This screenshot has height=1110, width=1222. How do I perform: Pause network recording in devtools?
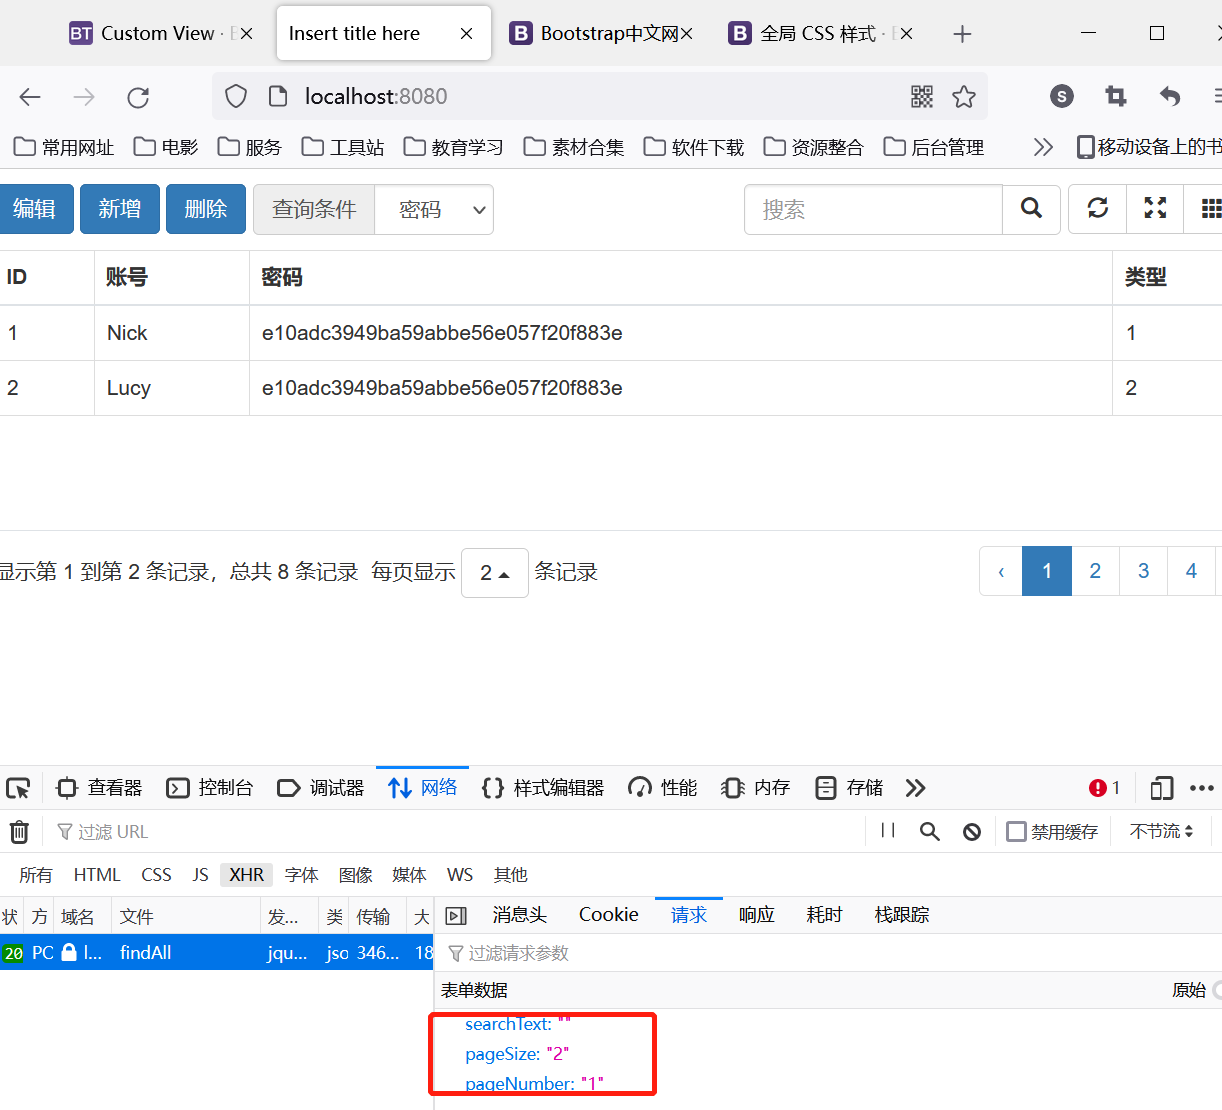887,831
